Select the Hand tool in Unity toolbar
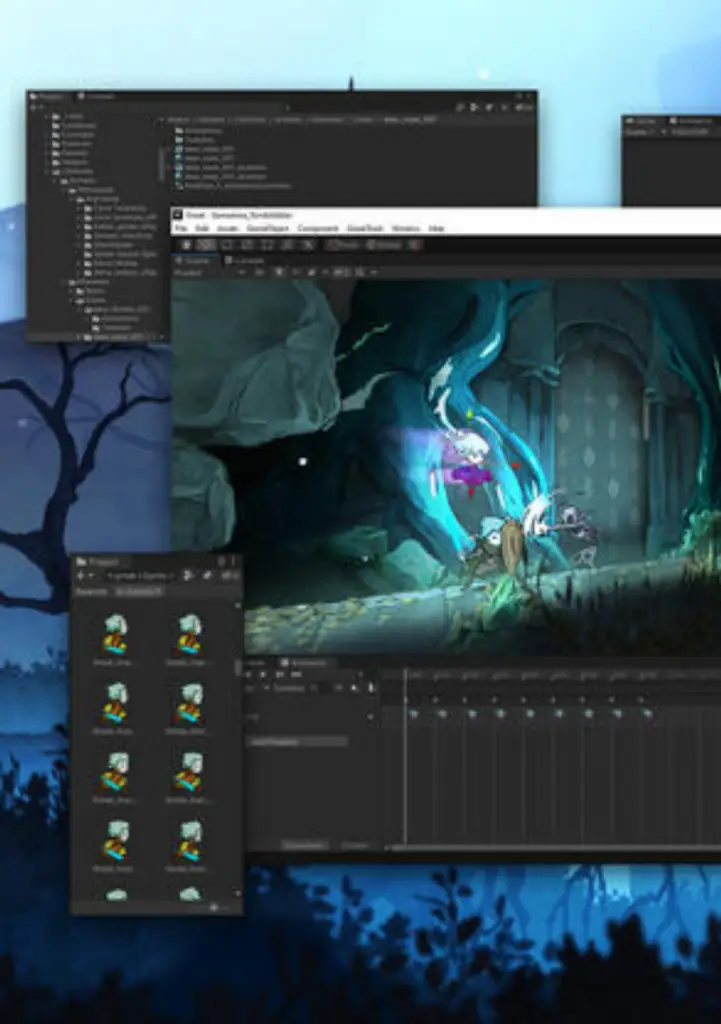 tap(185, 245)
